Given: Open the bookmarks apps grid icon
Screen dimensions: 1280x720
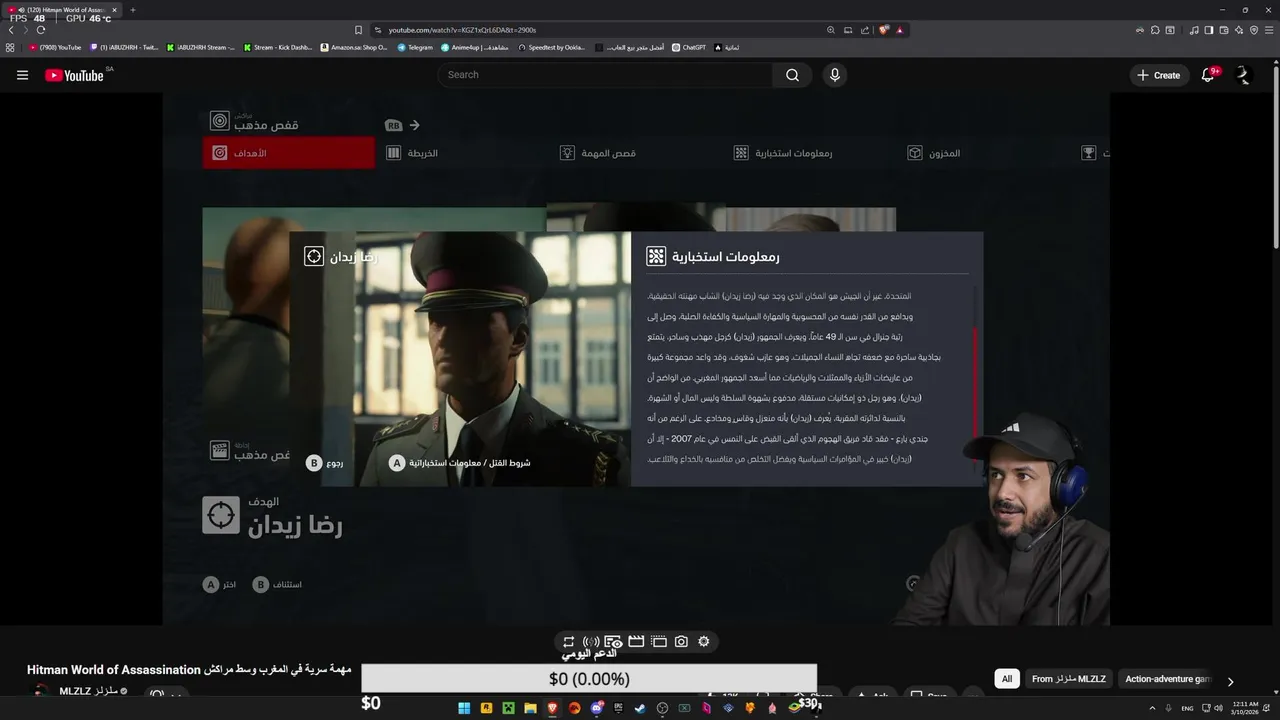Looking at the screenshot, I should pos(10,47).
